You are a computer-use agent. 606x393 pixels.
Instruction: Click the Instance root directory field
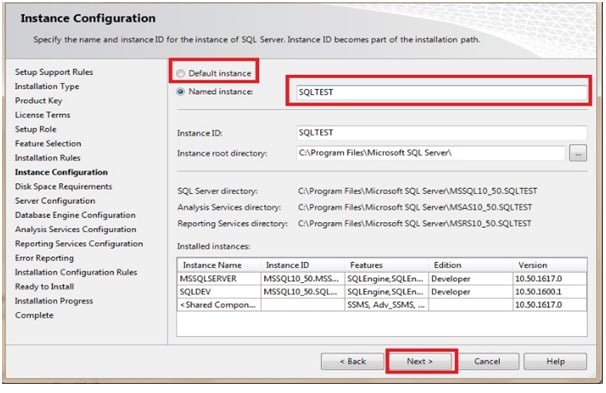431,153
